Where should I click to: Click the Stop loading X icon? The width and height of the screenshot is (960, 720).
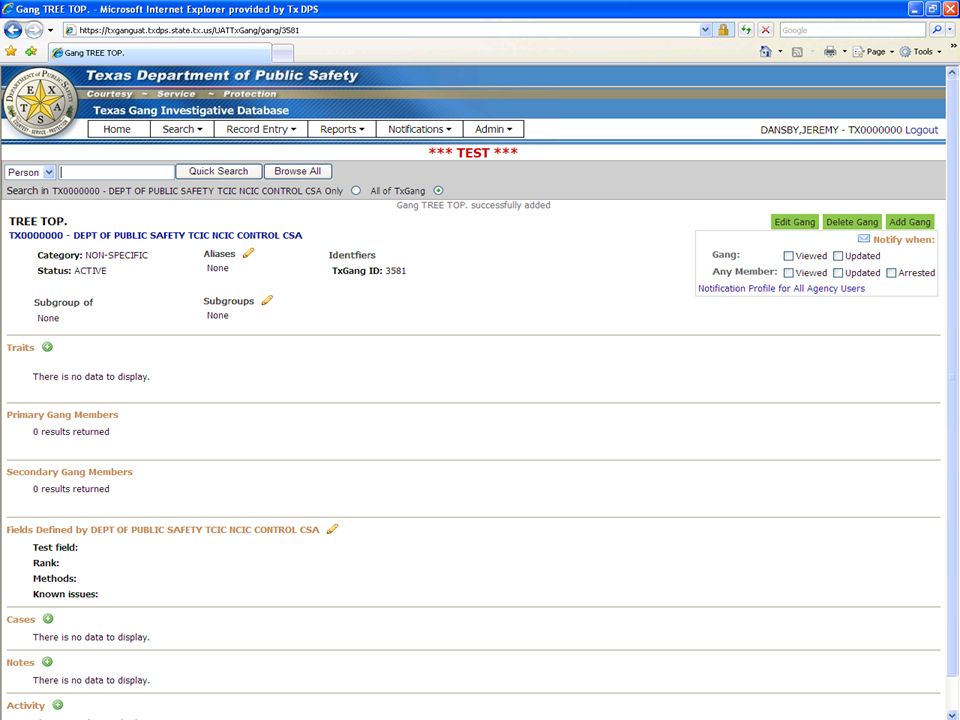point(765,29)
